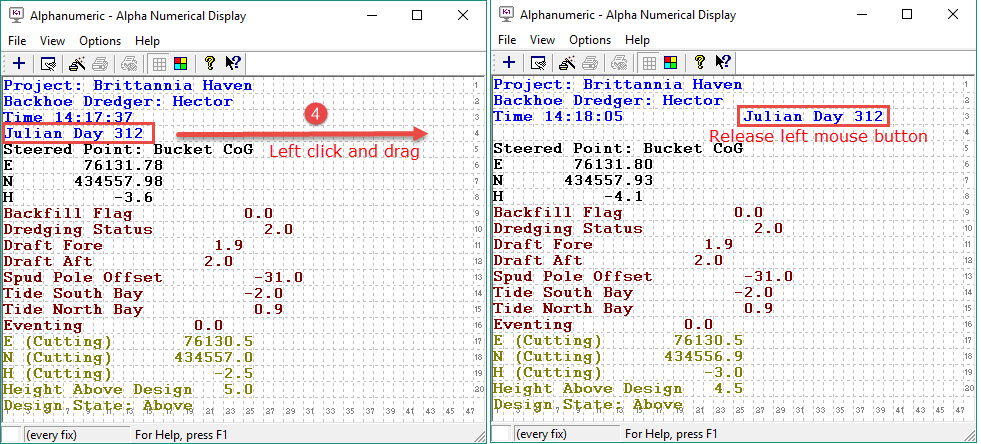
Task: Click the yellow question mark Help icon in the 14:17:37 window
Action: 210,63
